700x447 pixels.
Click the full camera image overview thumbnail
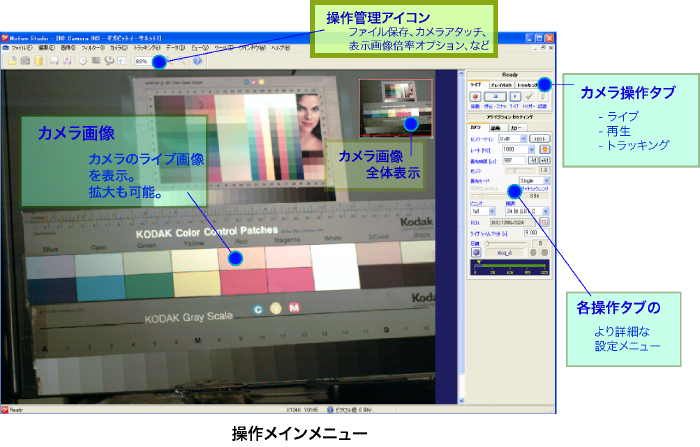tap(396, 108)
